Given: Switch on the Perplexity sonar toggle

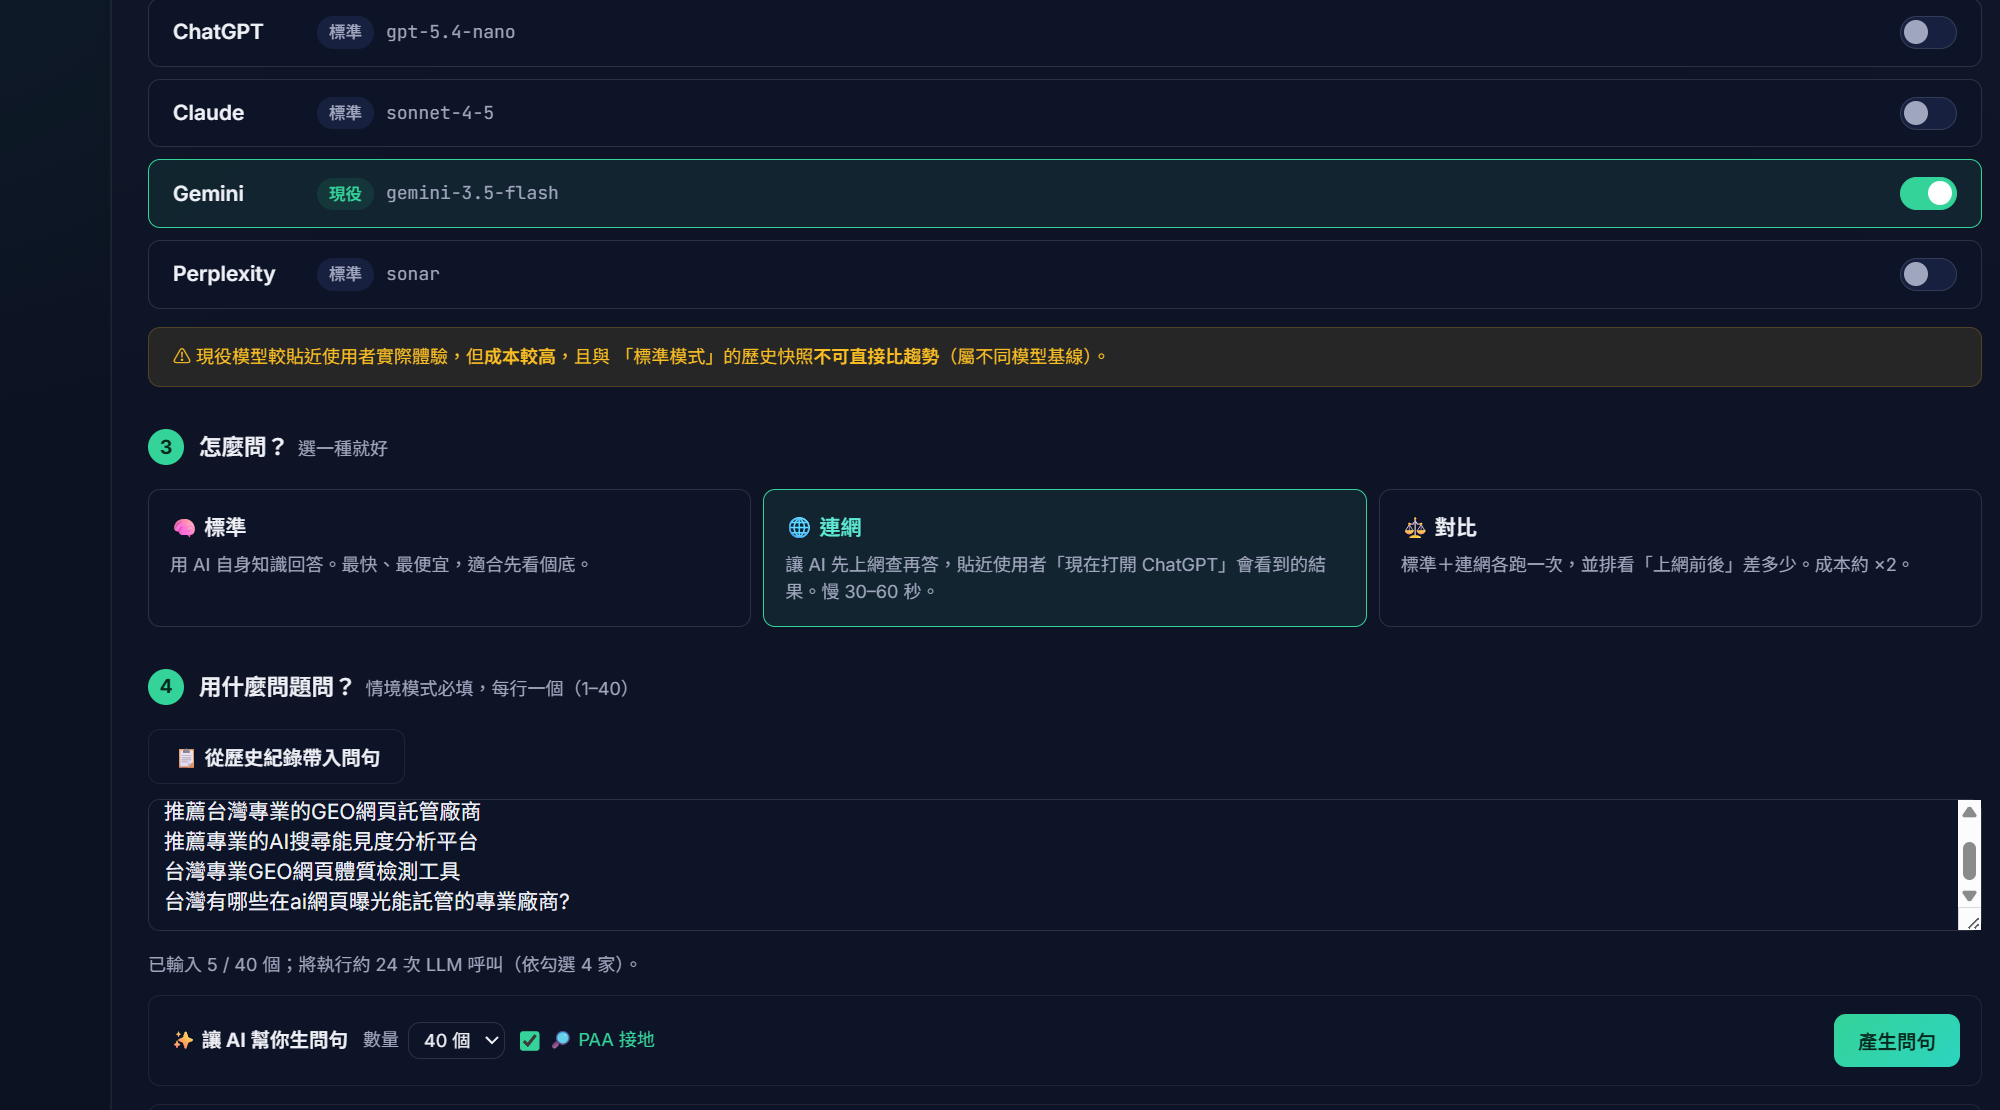Looking at the screenshot, I should tap(1927, 274).
